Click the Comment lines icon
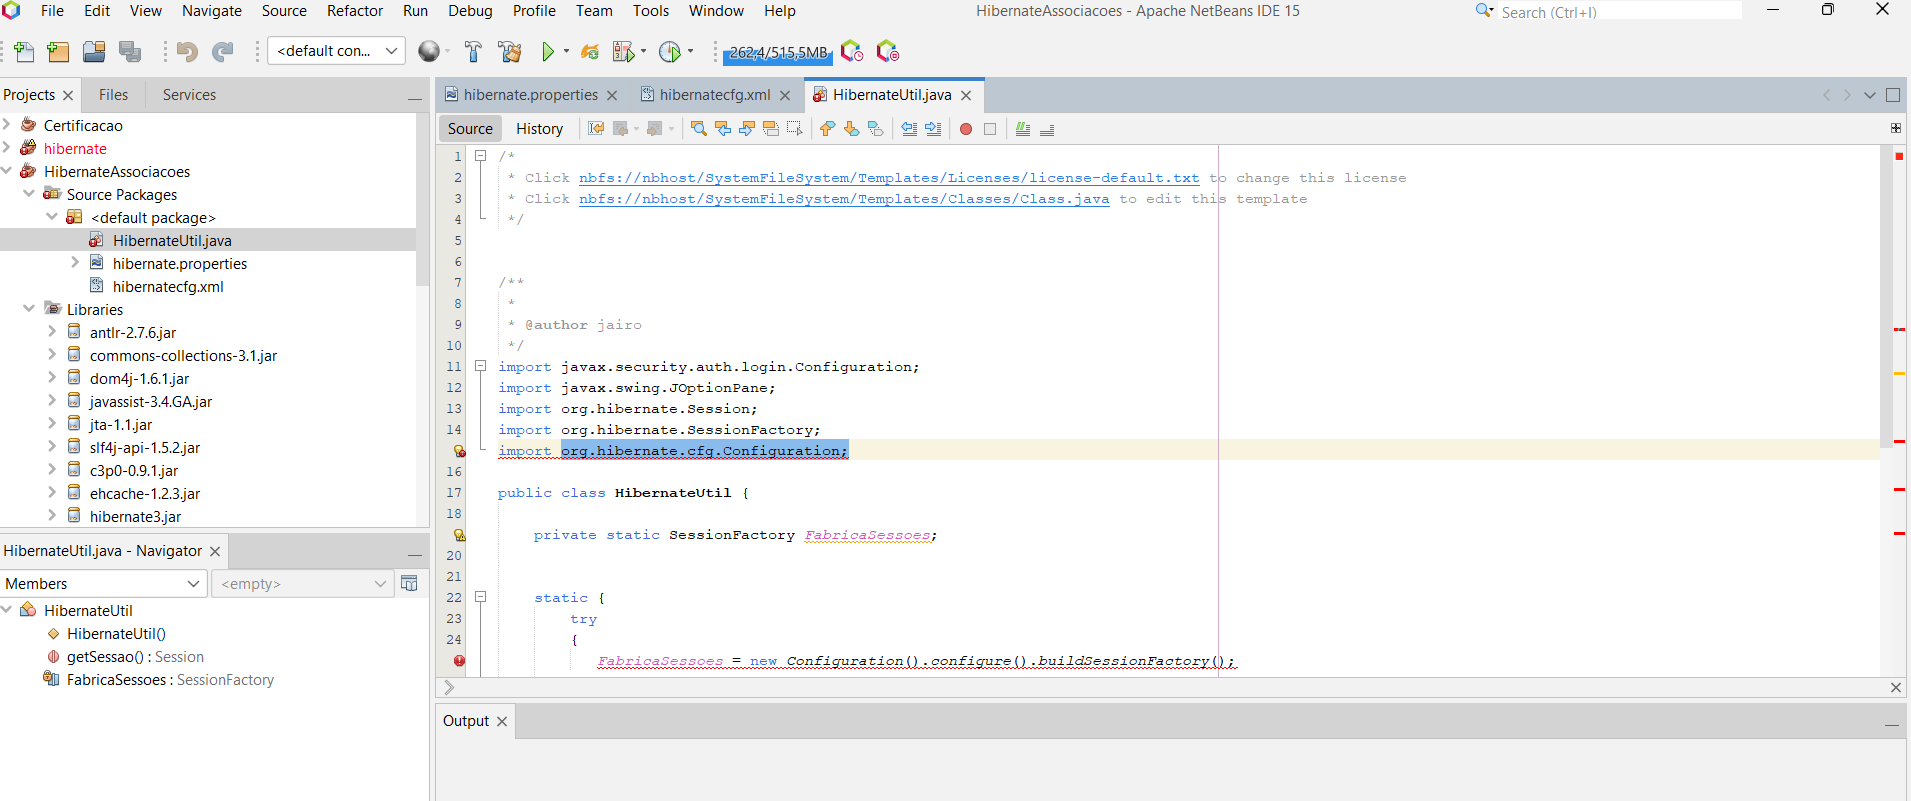This screenshot has width=1911, height=801. pos(1023,129)
